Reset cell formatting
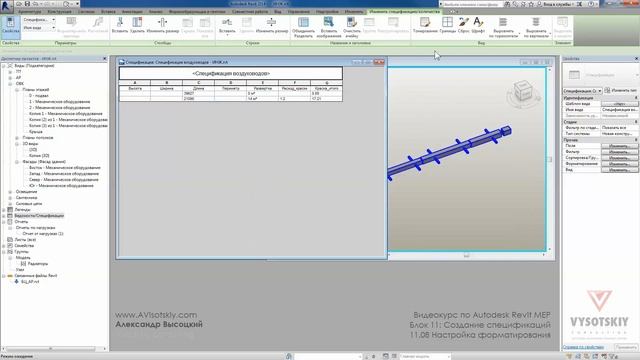The image size is (640, 360). (463, 24)
